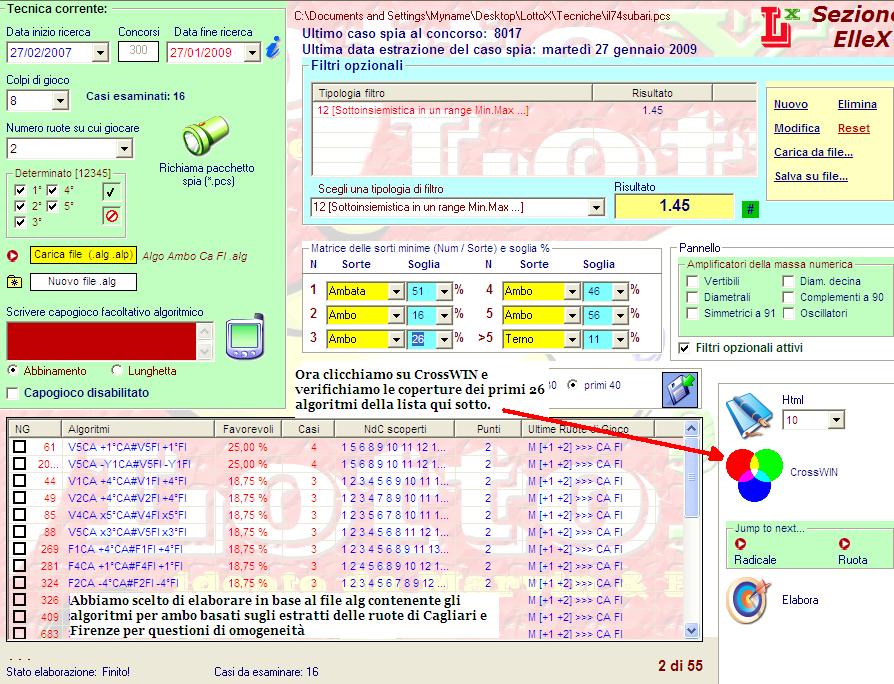Image resolution: width=894 pixels, height=684 pixels.
Task: Select algorithm F2CA -4°CA#F2FI -4°FI
Action: 123,583
